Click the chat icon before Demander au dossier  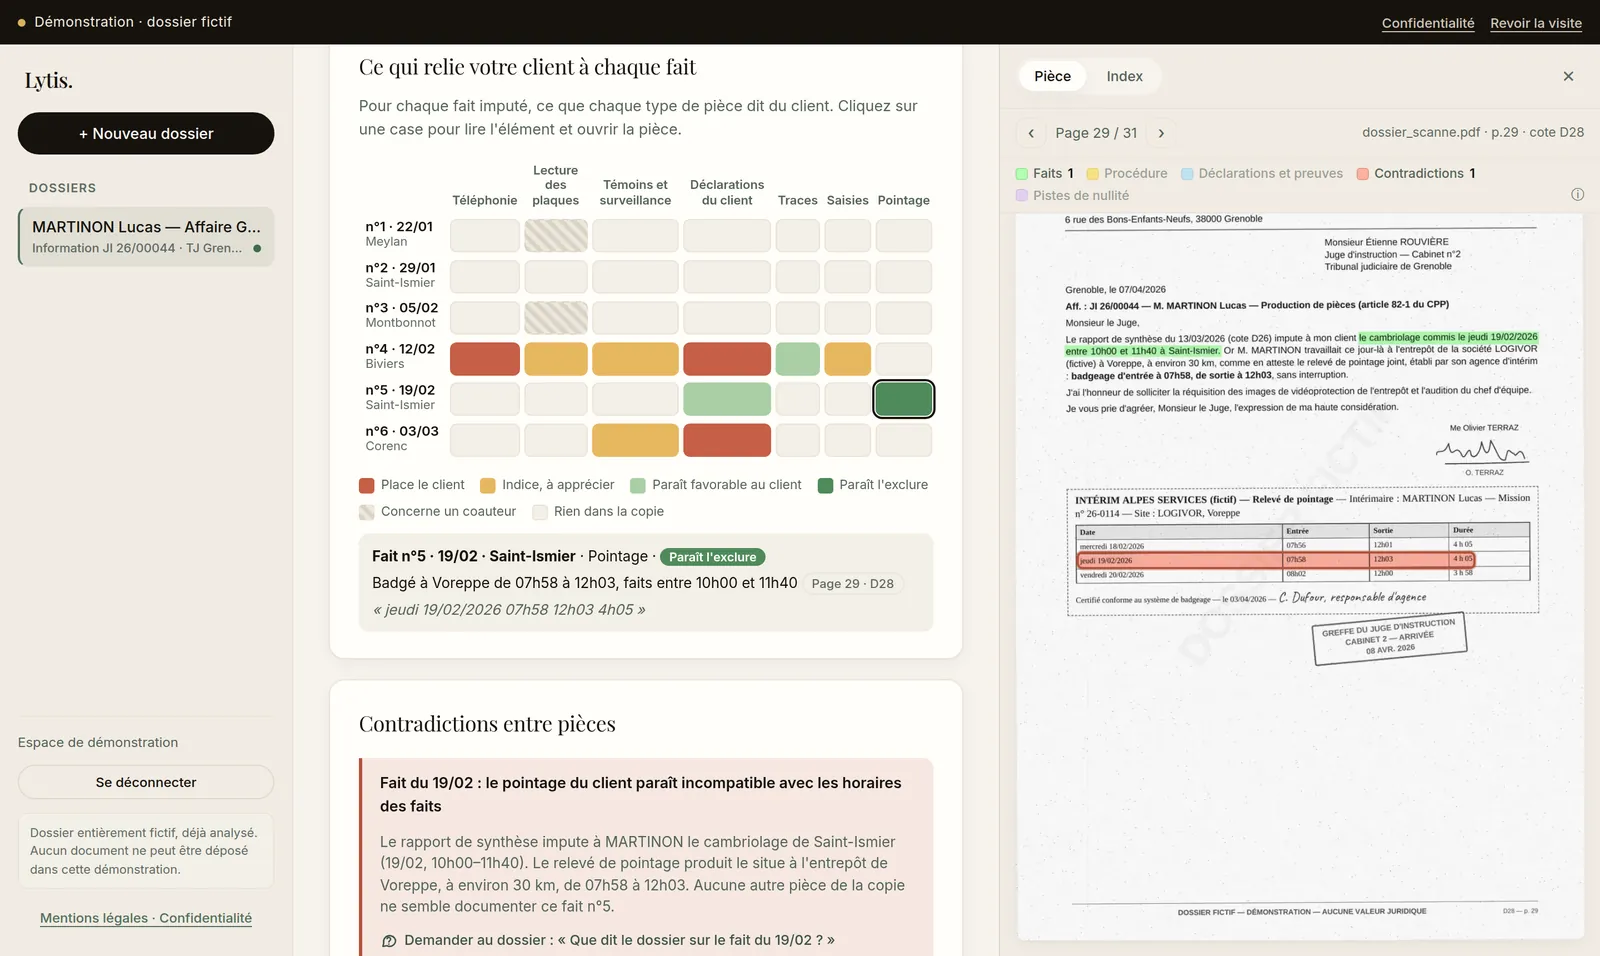389,941
